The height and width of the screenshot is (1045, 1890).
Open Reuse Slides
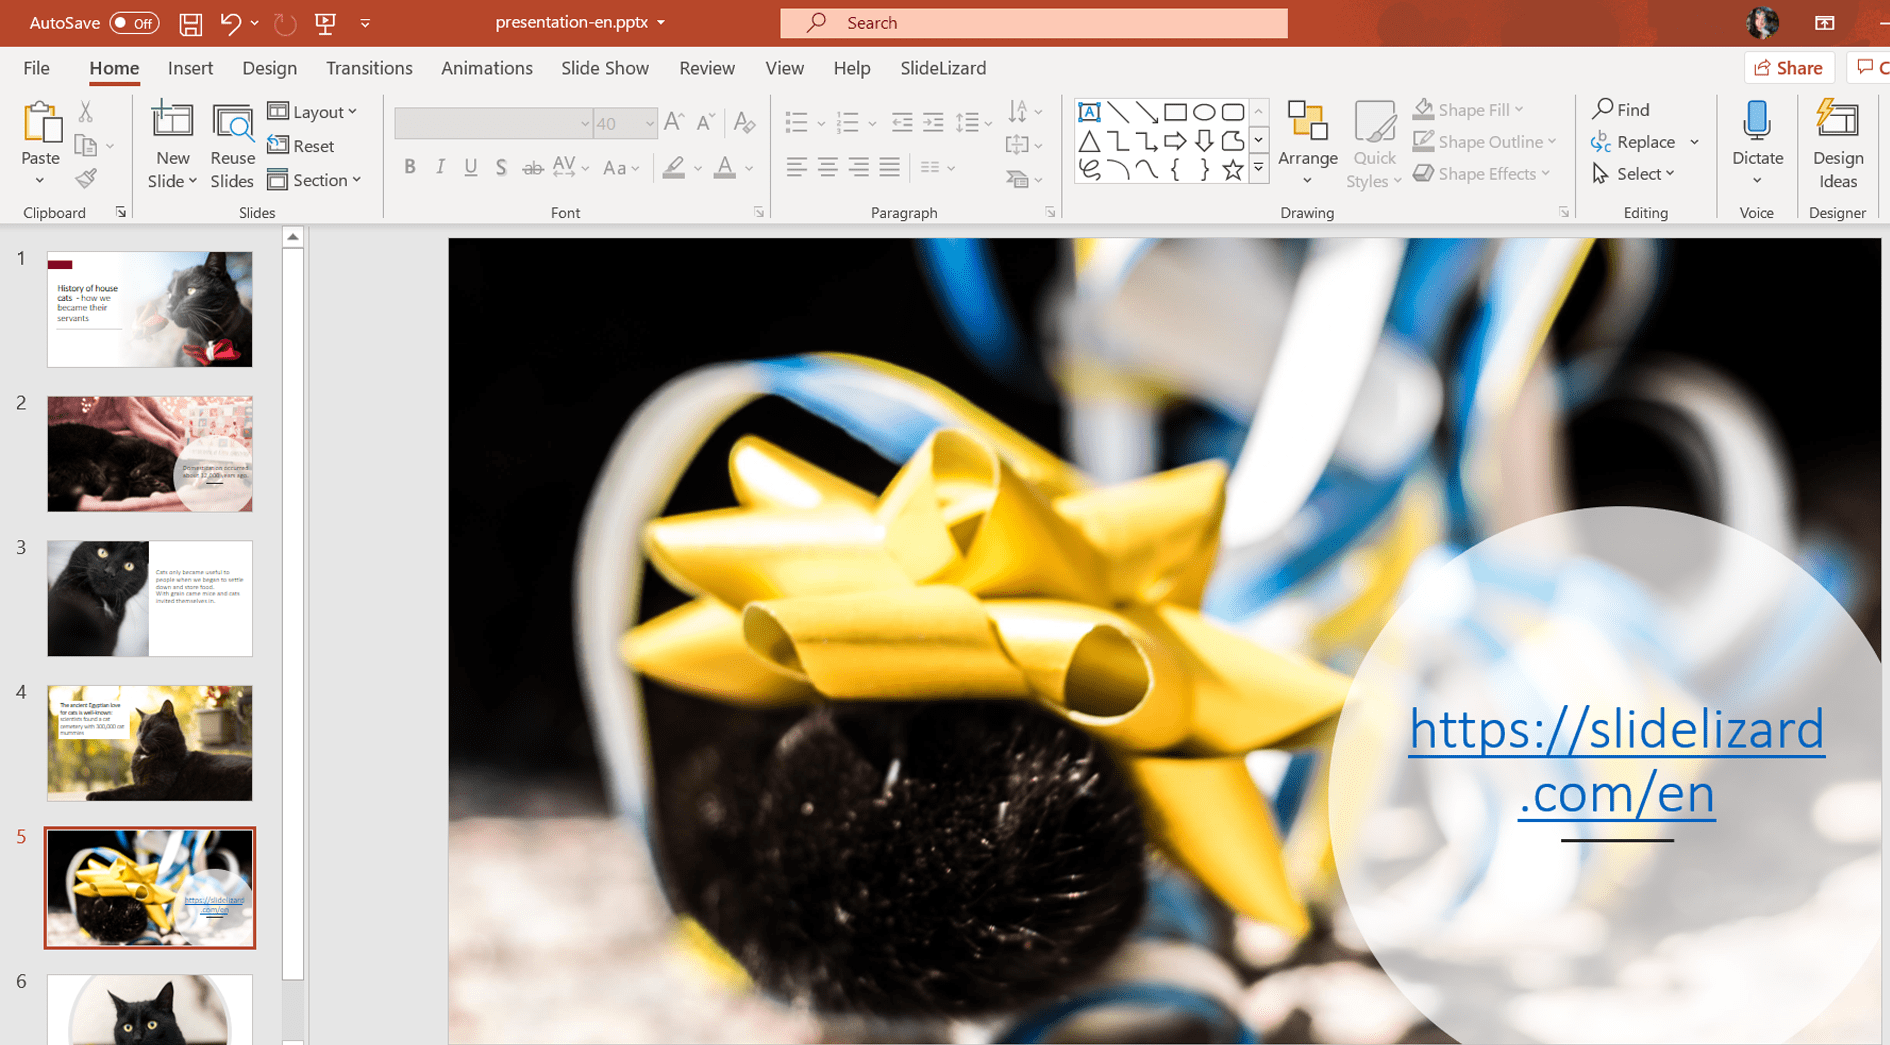(x=232, y=145)
